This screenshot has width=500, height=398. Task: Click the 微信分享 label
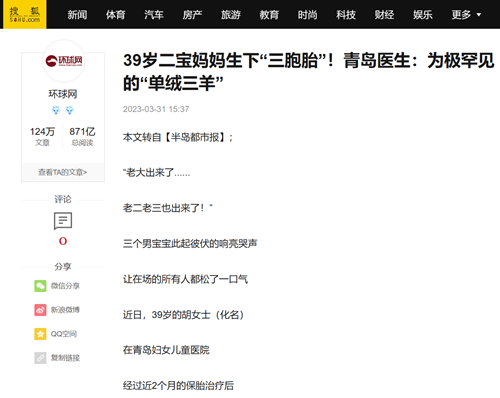pos(65,286)
